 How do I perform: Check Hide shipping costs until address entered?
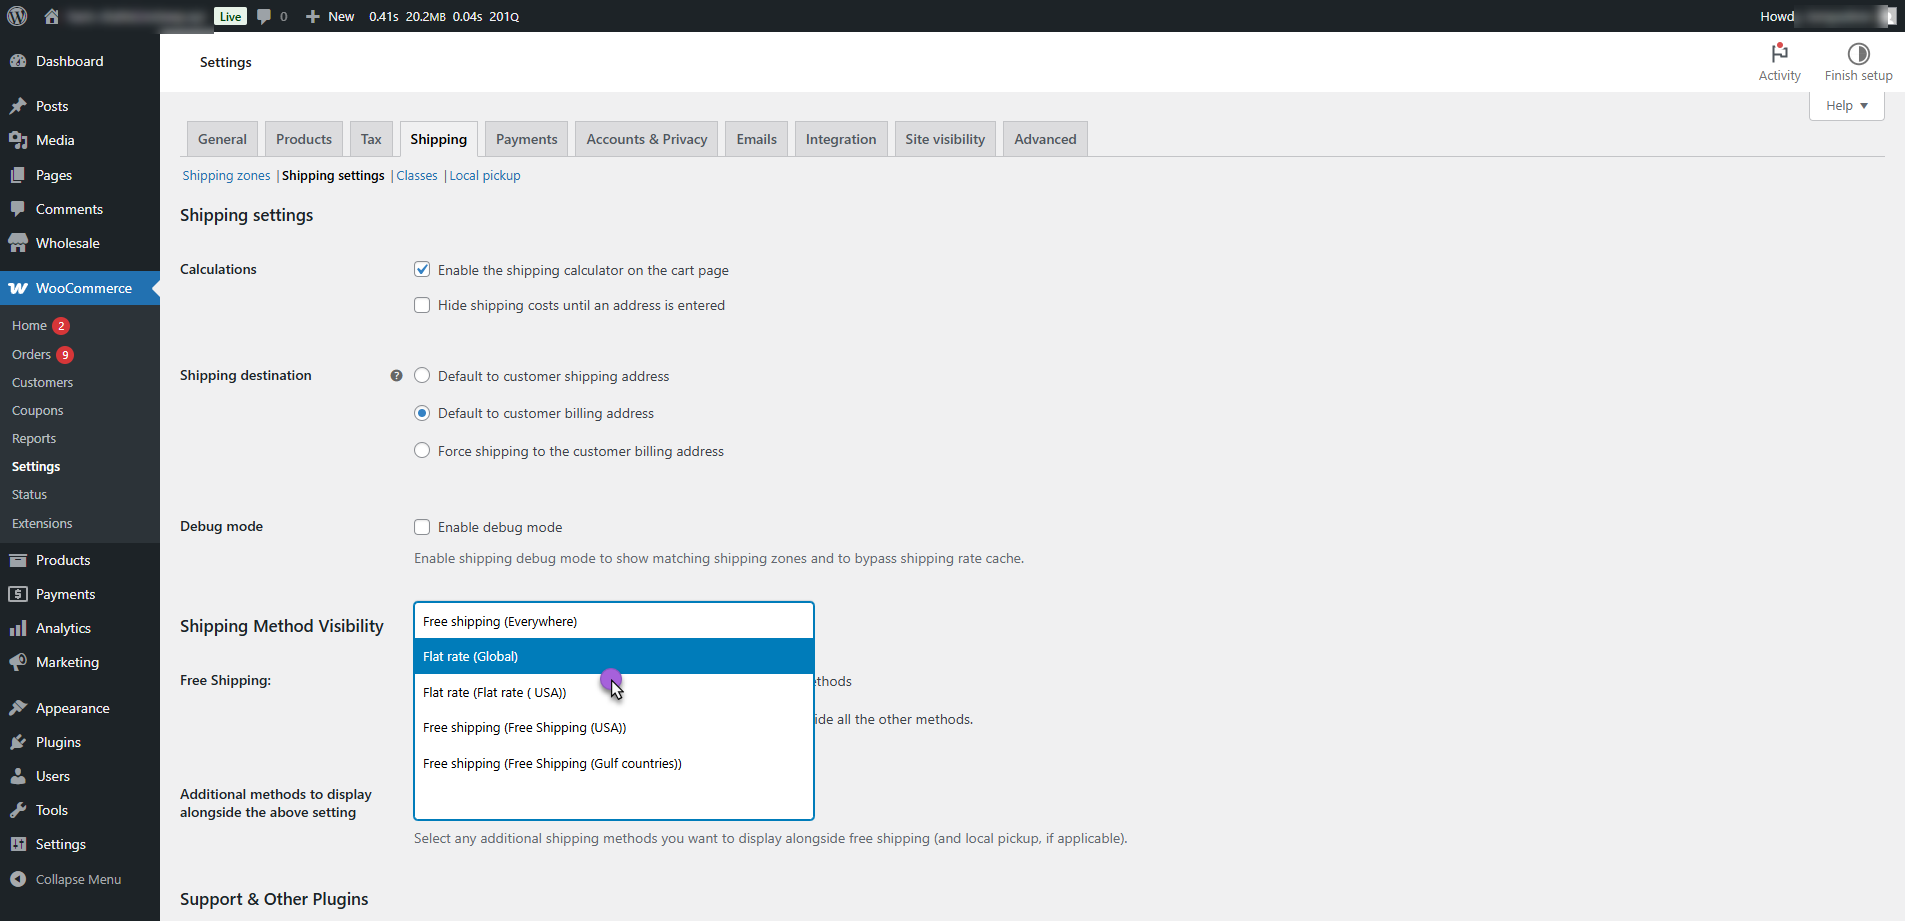(422, 305)
